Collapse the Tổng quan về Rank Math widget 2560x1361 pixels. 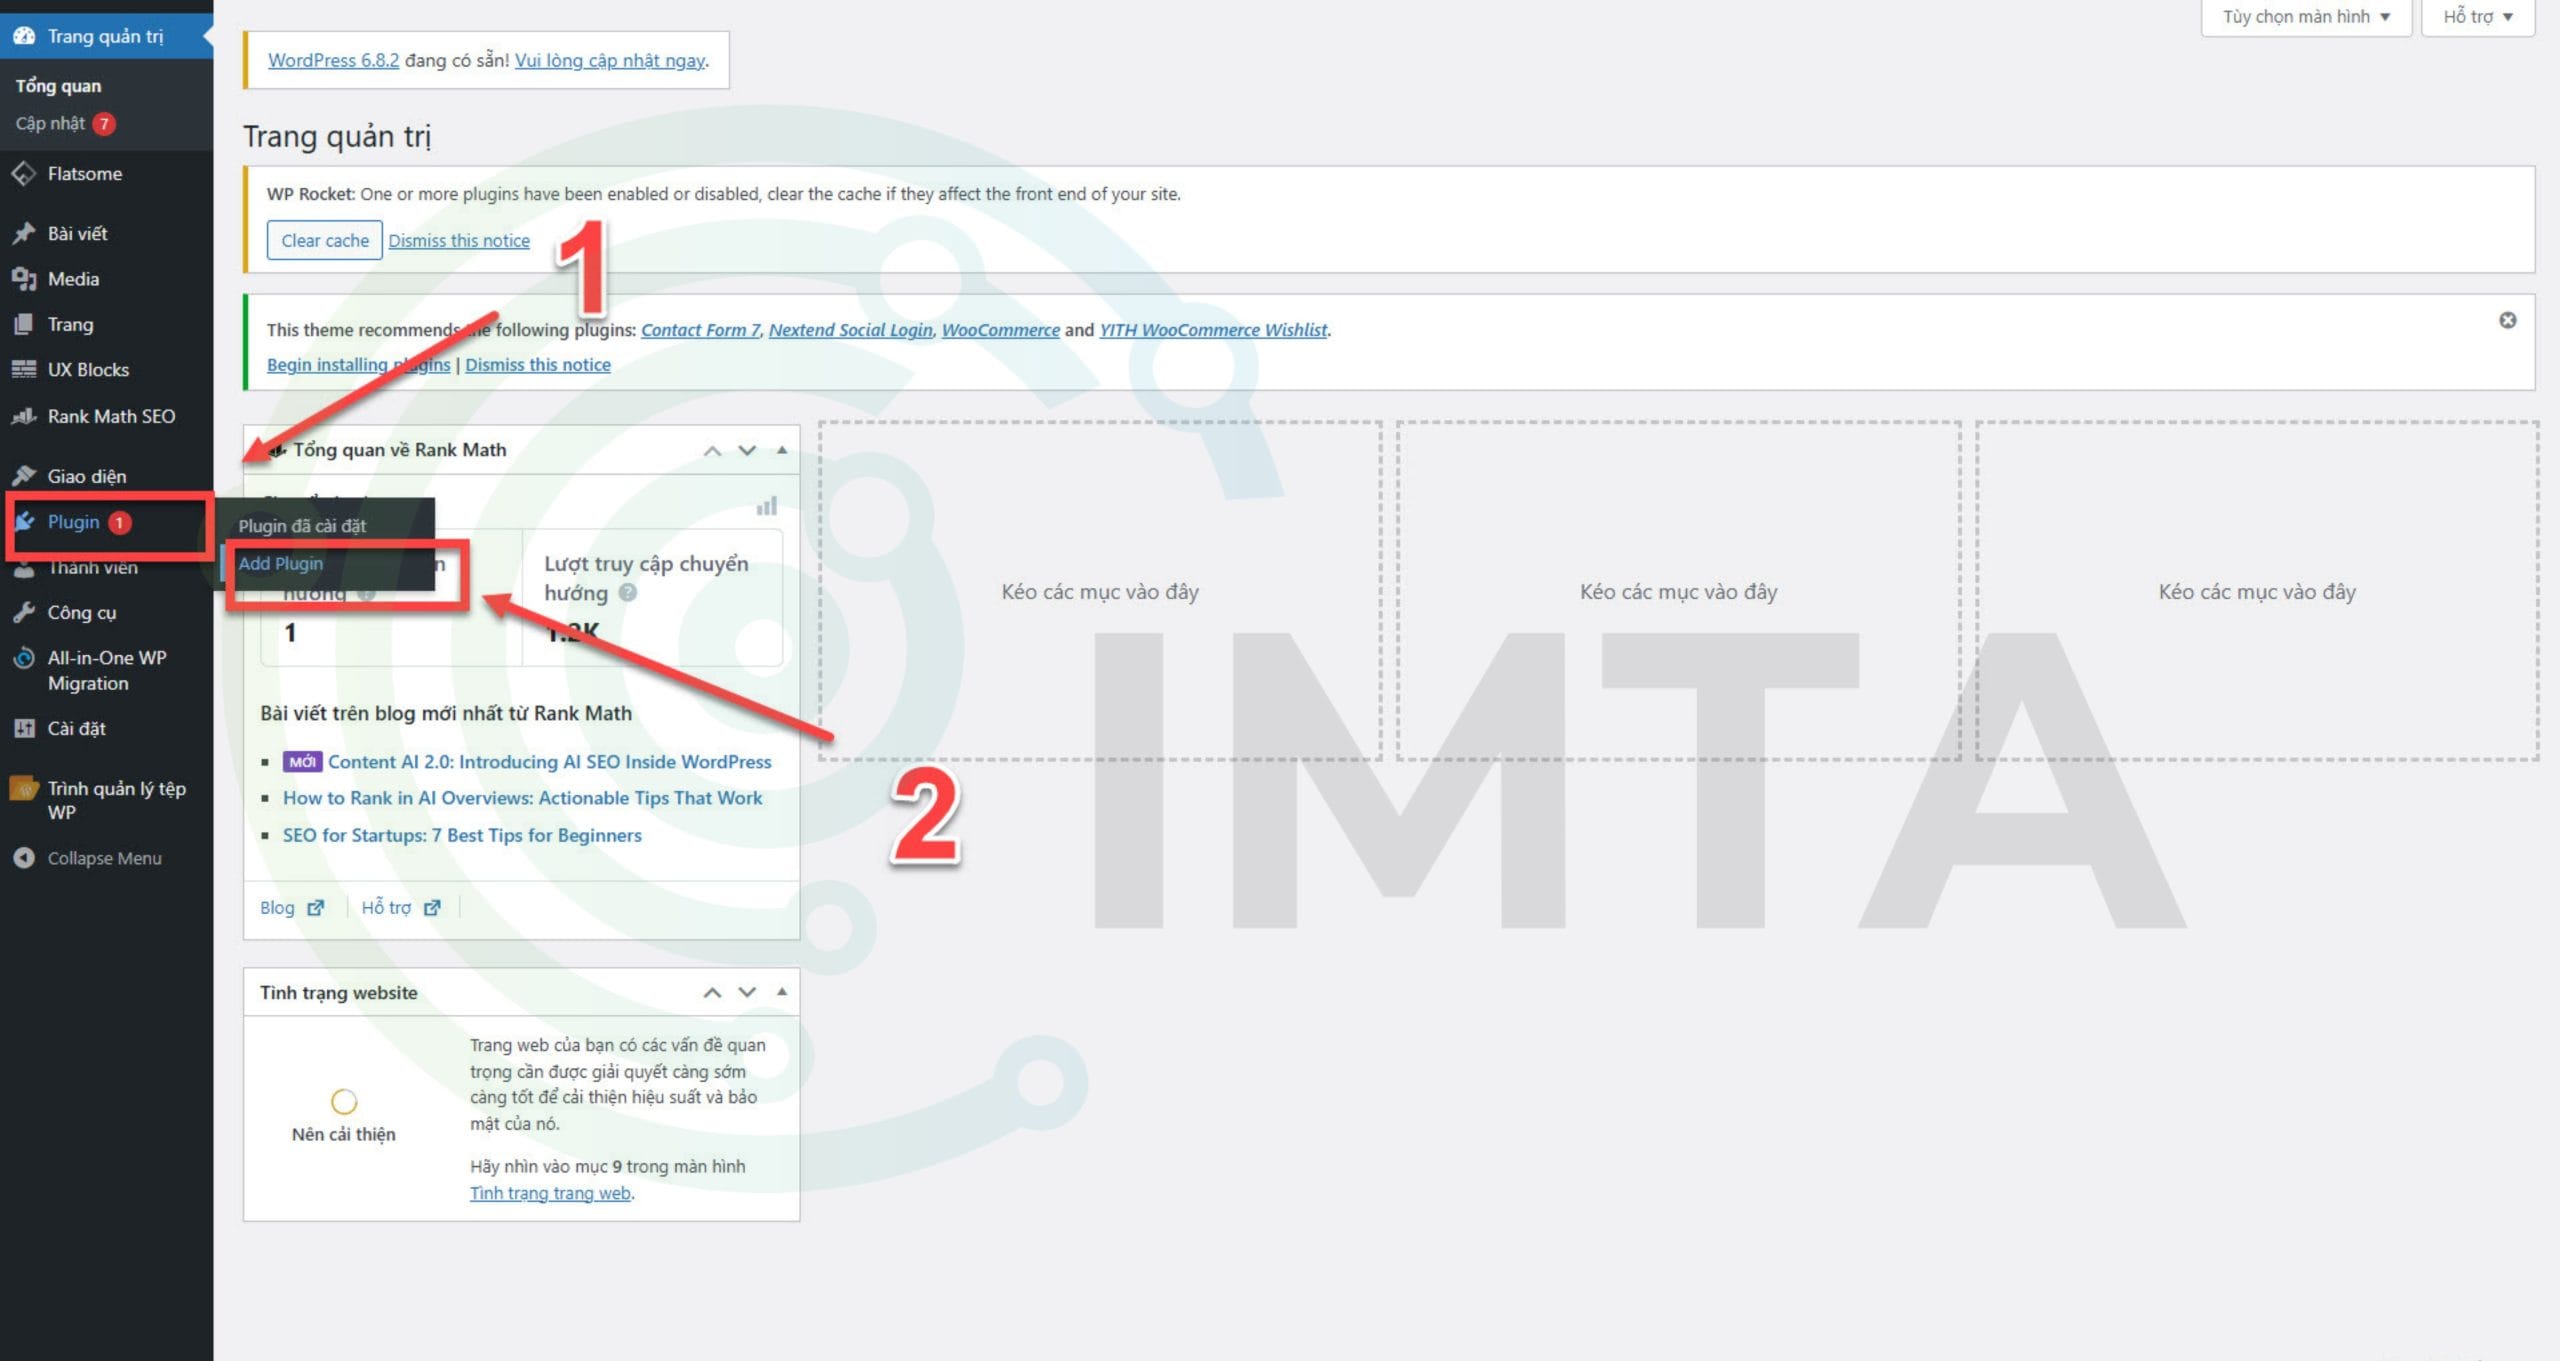pyautogui.click(x=781, y=450)
